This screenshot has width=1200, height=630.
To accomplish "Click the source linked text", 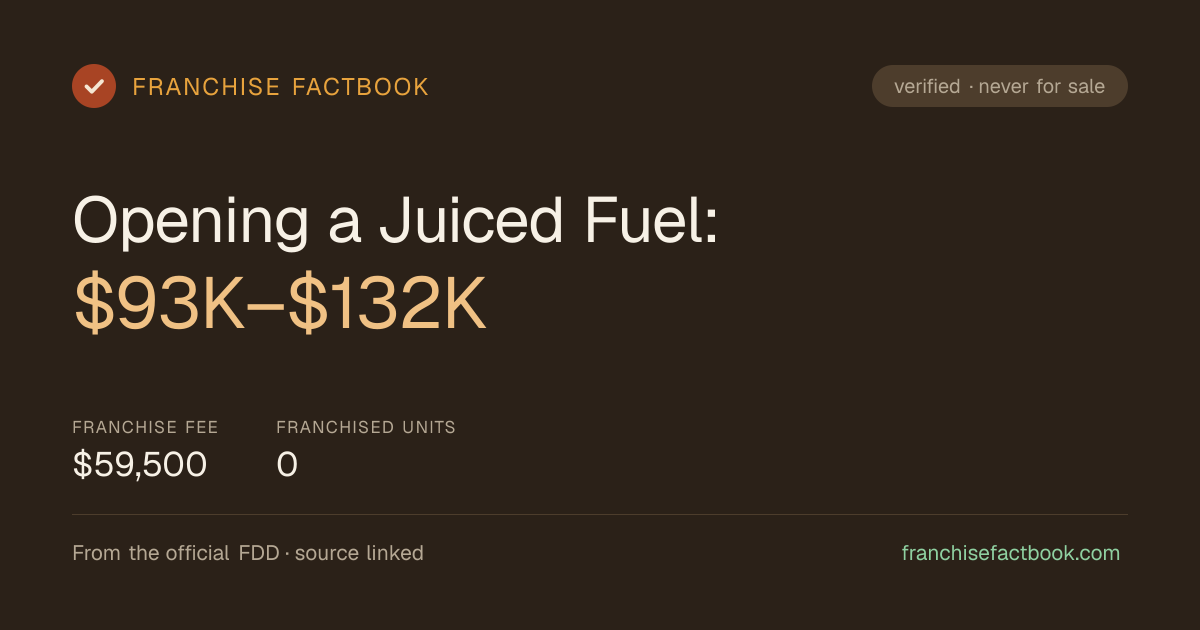I will pos(359,553).
